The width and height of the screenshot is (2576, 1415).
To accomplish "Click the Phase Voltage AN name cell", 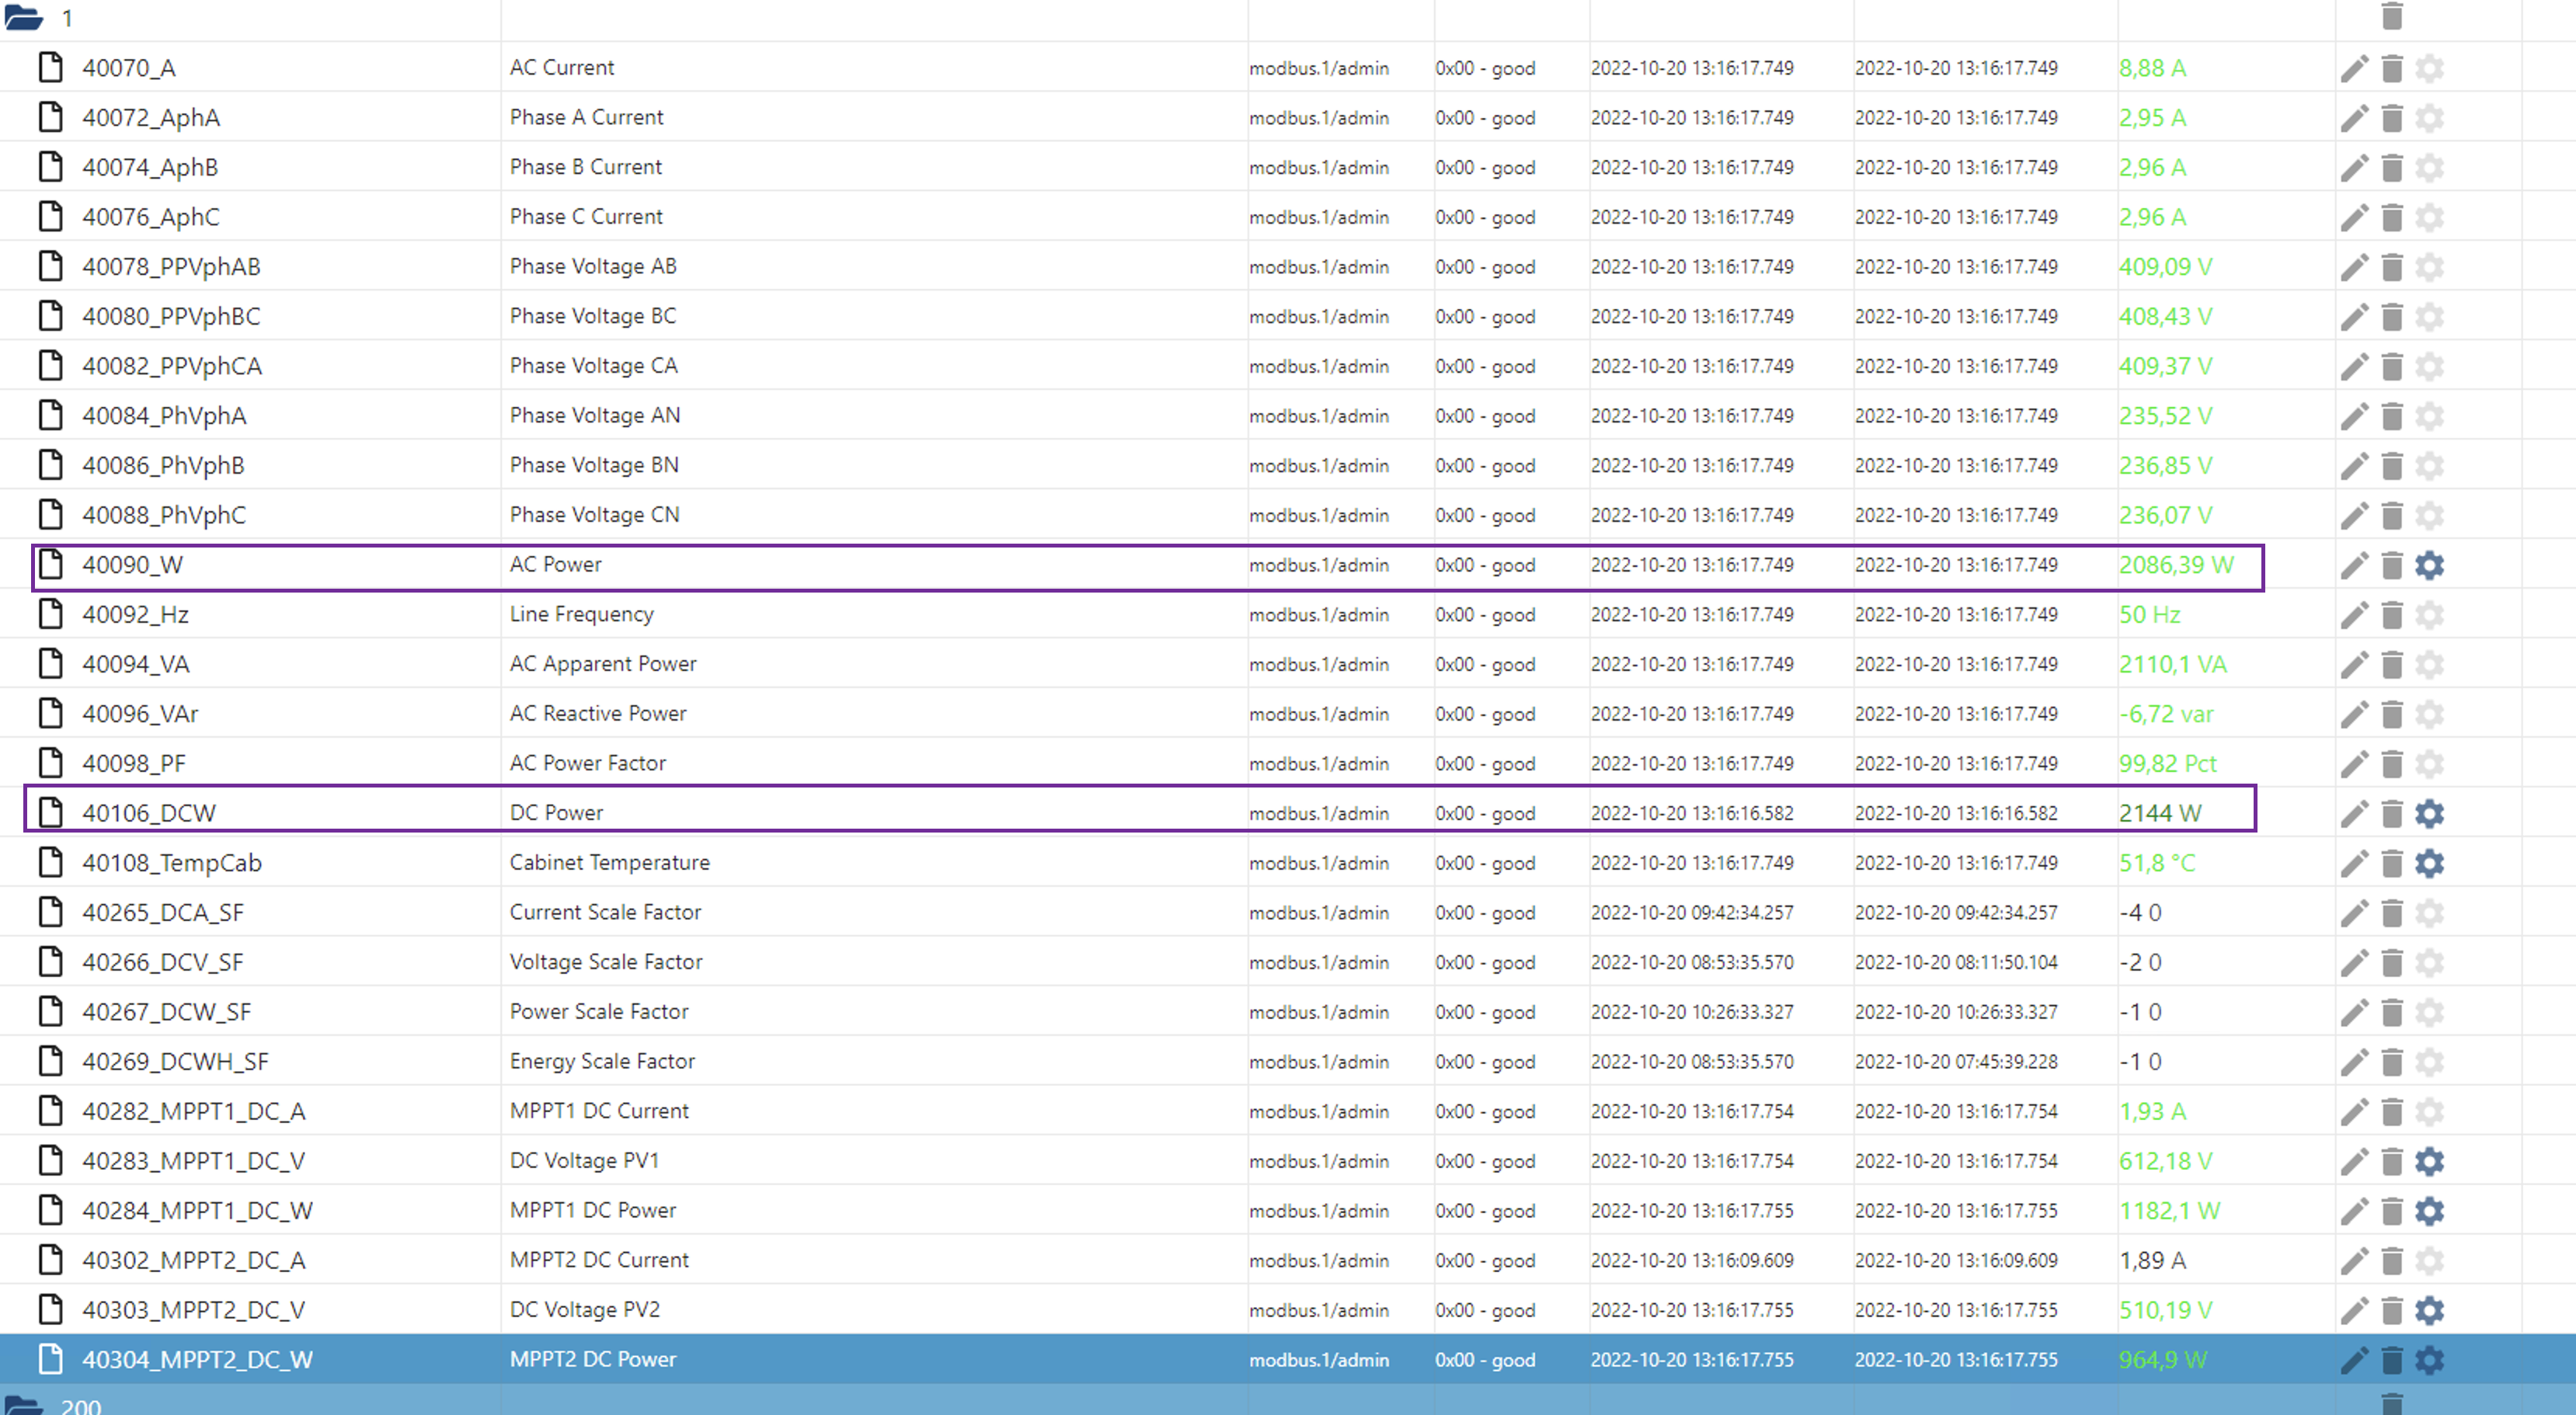I will pyautogui.click(x=594, y=415).
